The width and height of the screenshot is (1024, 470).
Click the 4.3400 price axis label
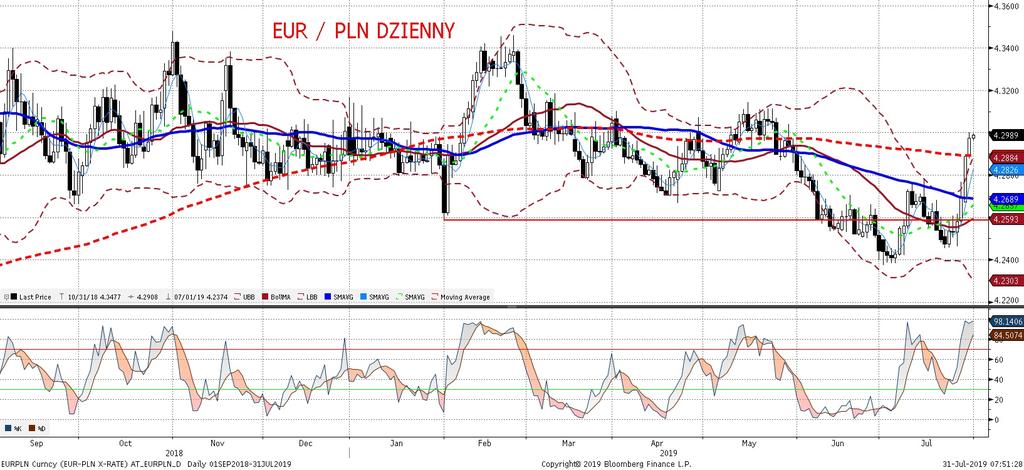[1006, 48]
